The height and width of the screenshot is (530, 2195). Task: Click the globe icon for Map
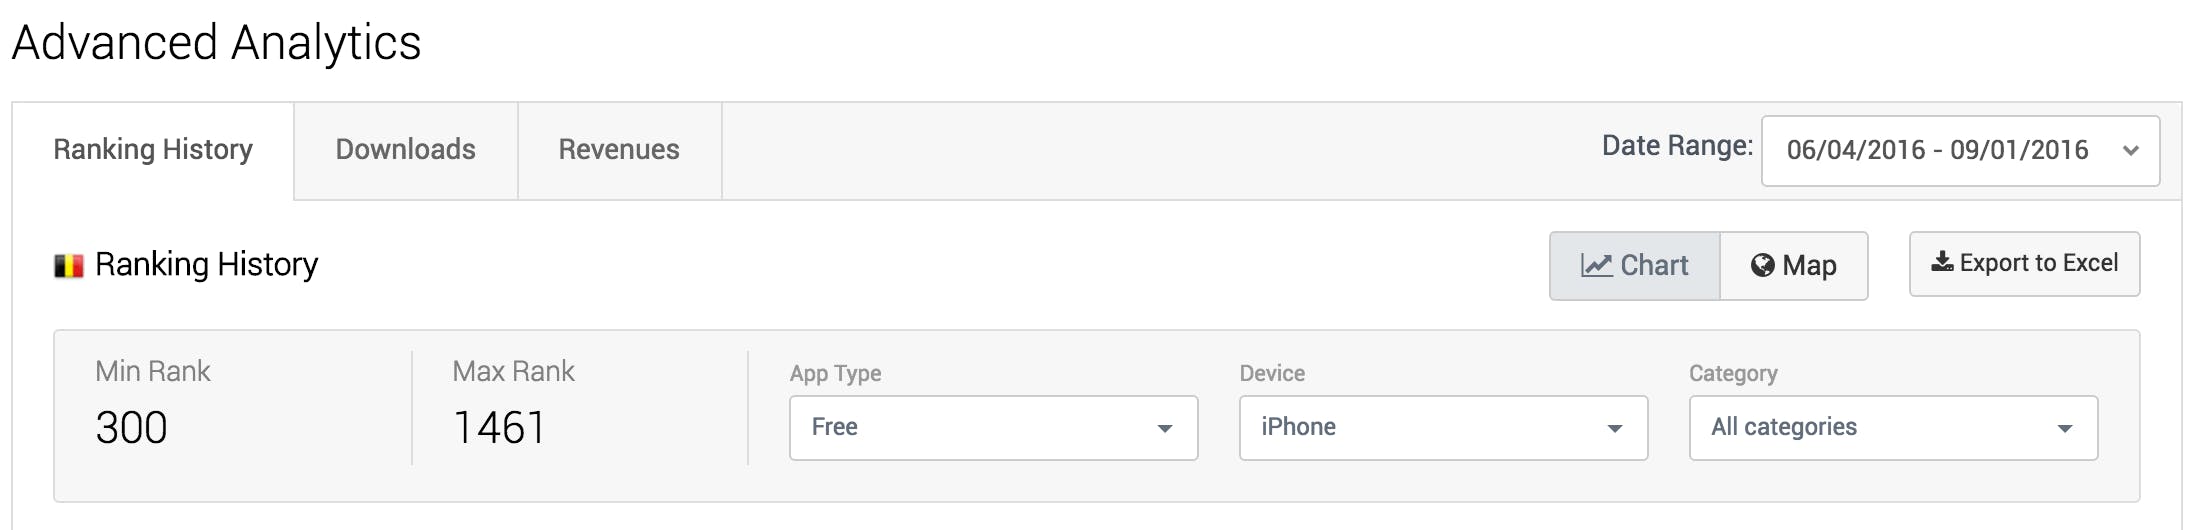click(1762, 265)
